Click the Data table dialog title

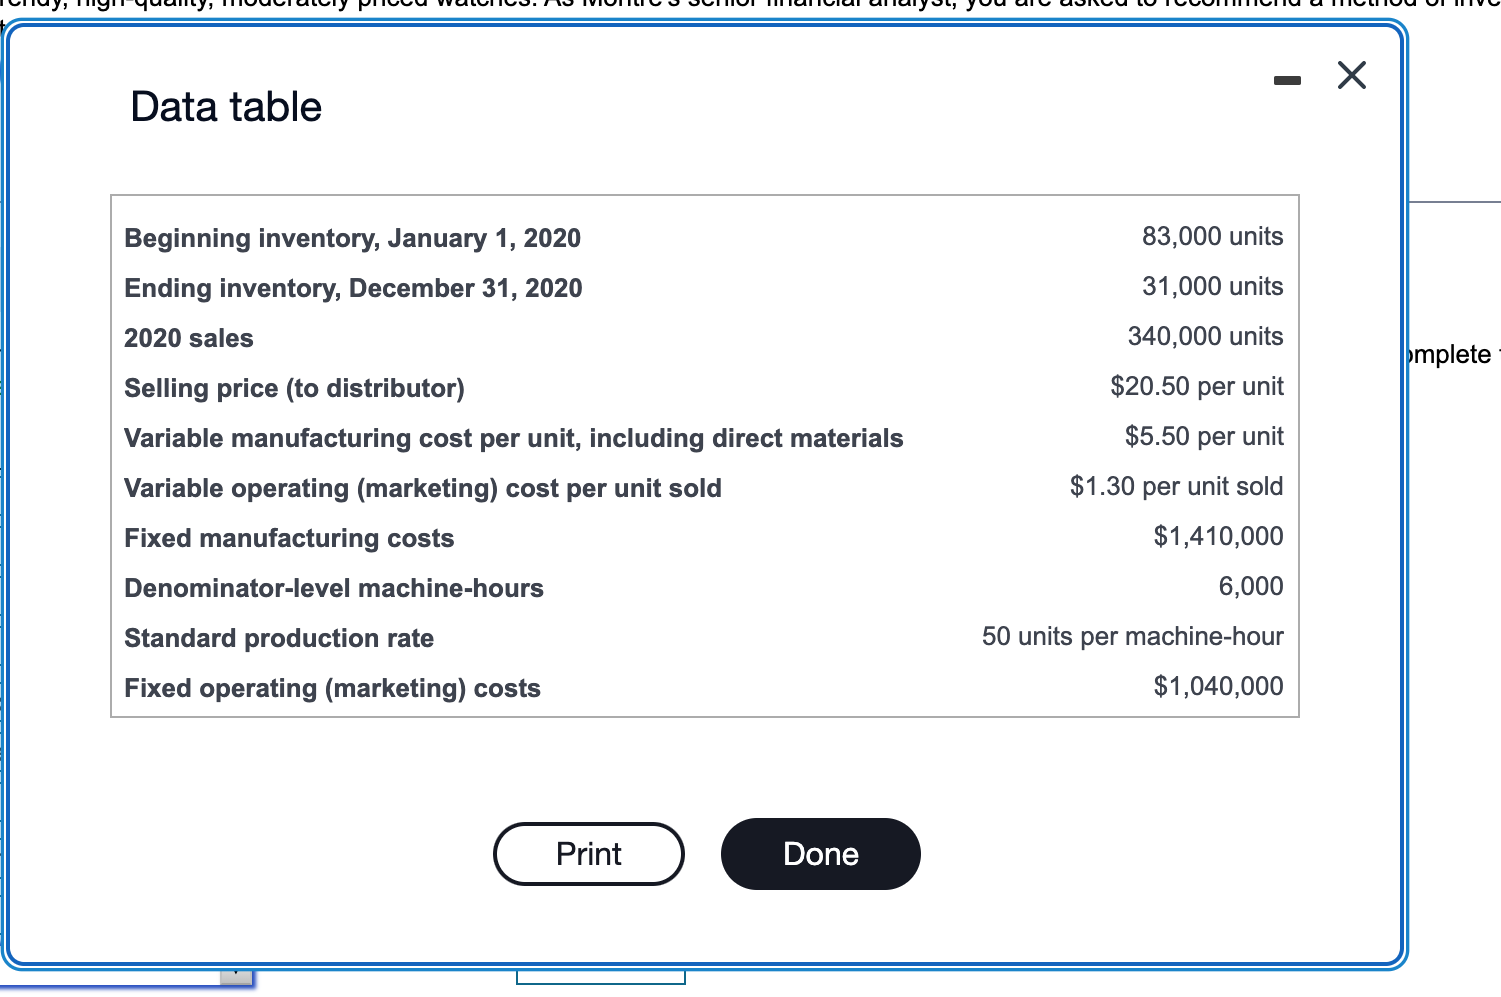coord(223,106)
